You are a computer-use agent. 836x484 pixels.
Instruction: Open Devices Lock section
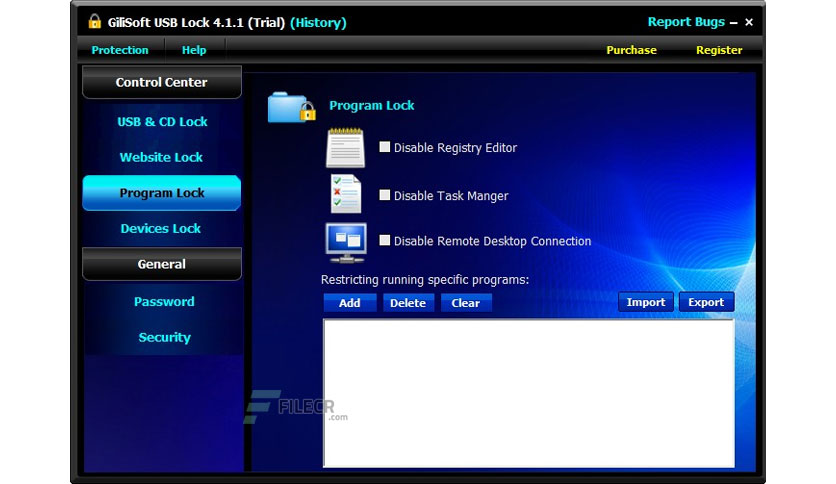(x=160, y=229)
